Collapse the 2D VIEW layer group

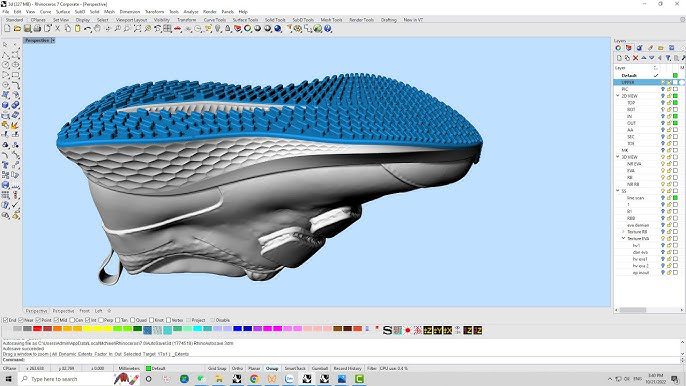(618, 96)
